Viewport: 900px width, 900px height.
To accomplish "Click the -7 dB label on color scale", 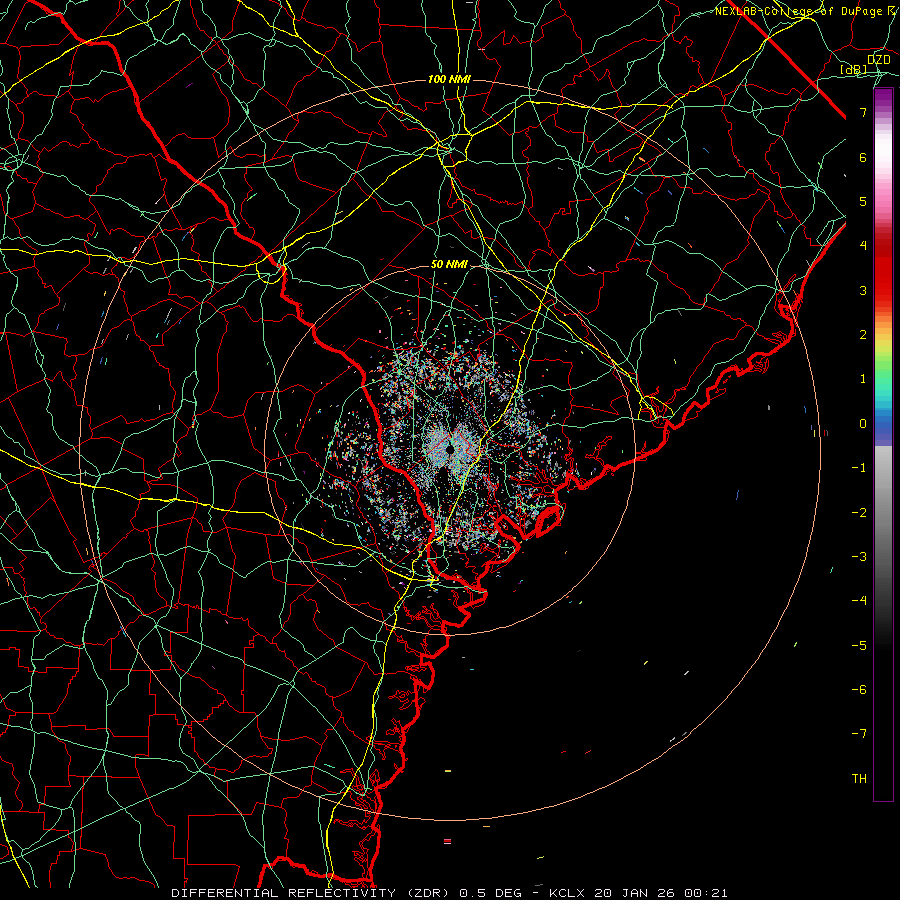I will point(859,734).
